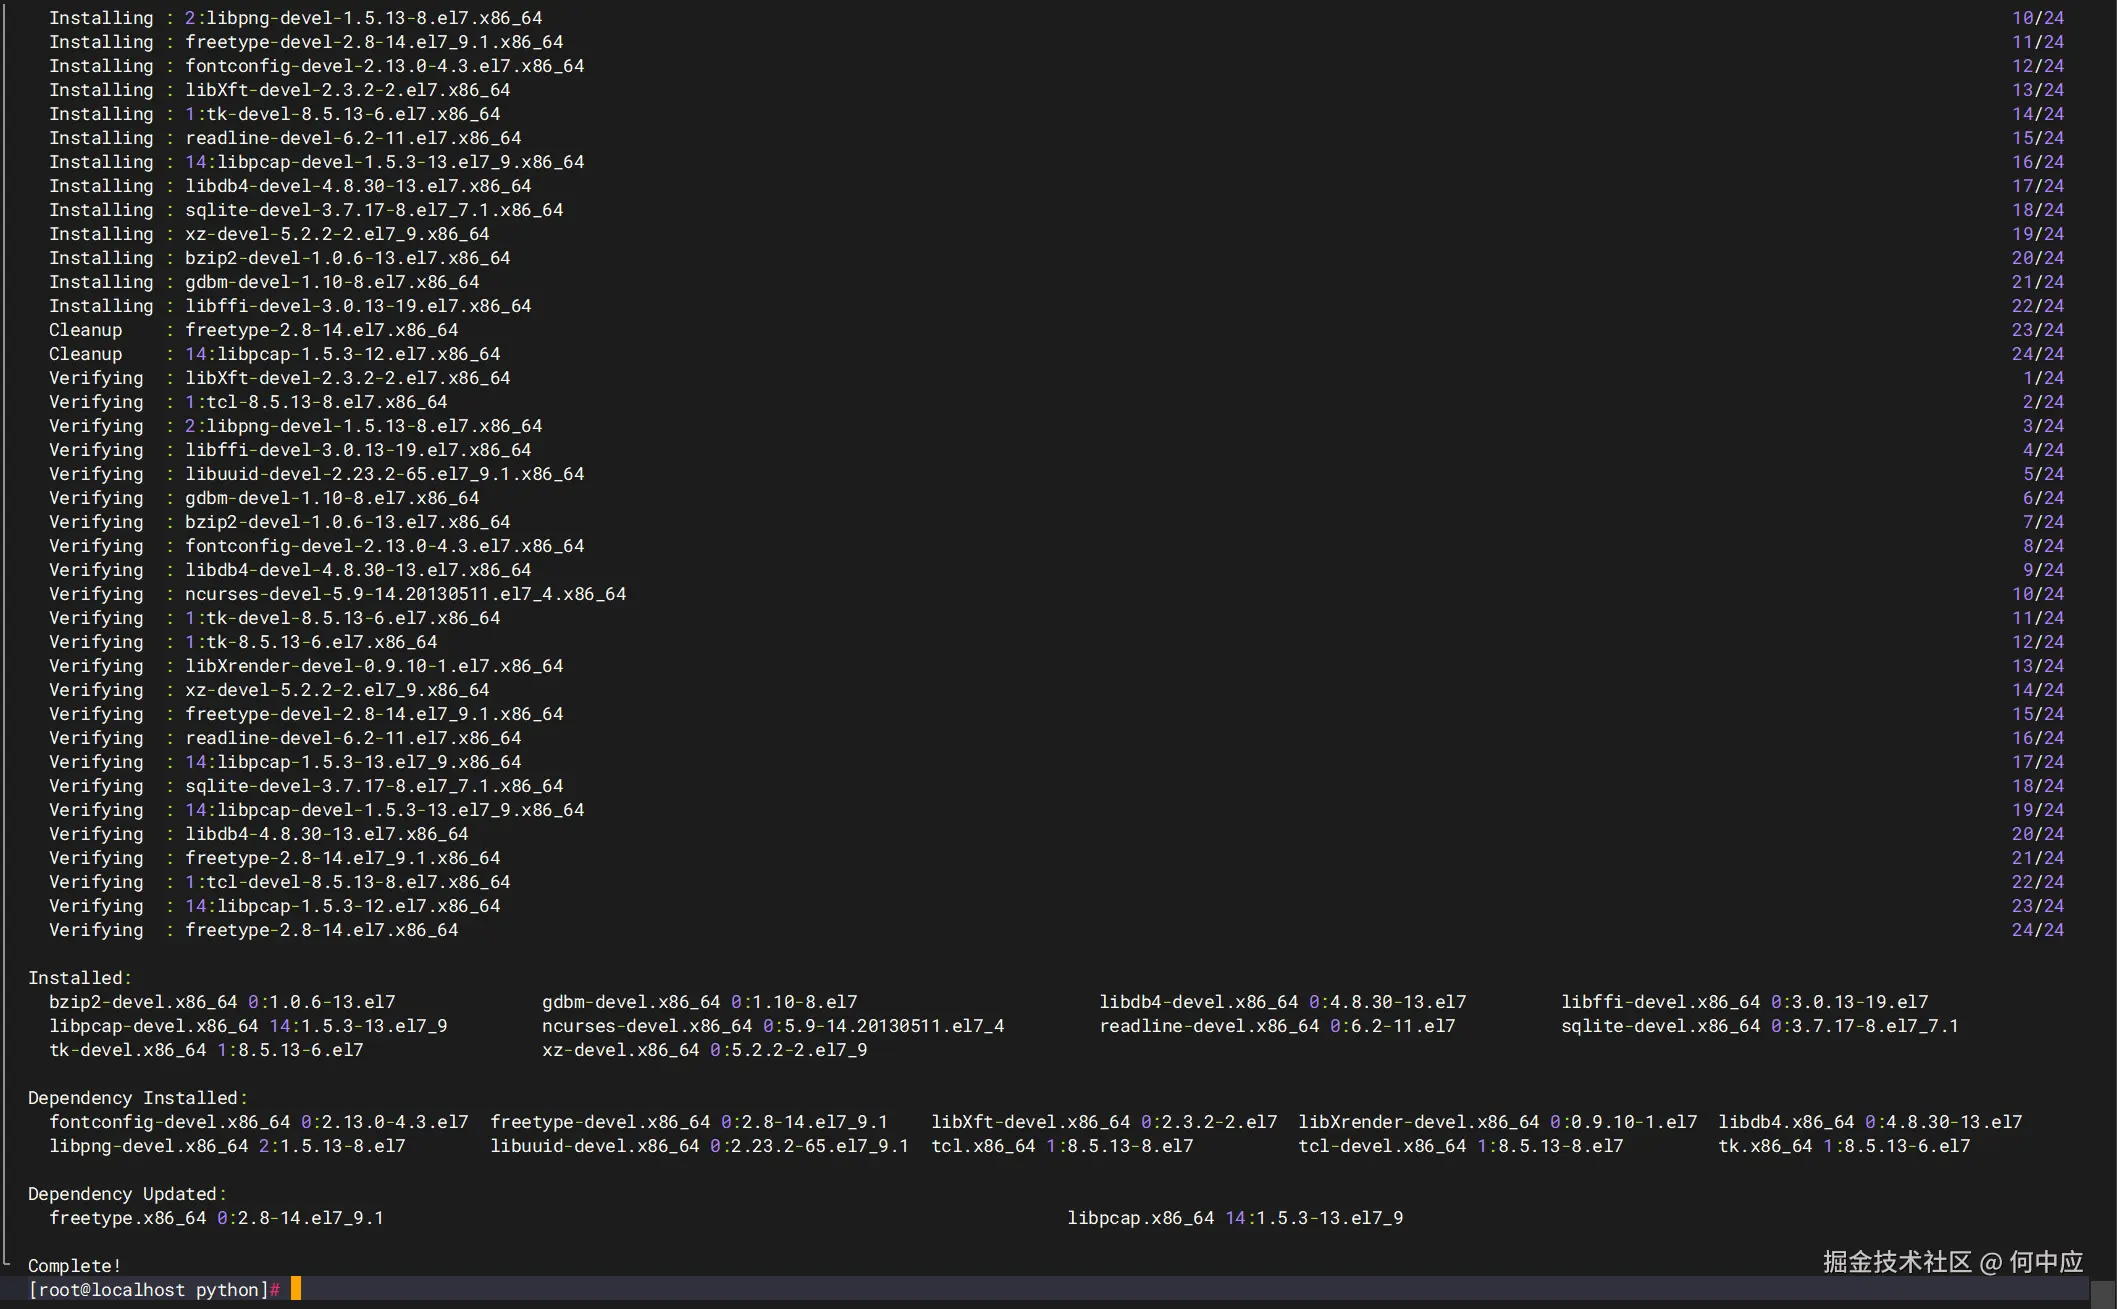Click the 'Dependency Updated:' heading
Viewport: 2117px width, 1309px height.
(x=127, y=1193)
